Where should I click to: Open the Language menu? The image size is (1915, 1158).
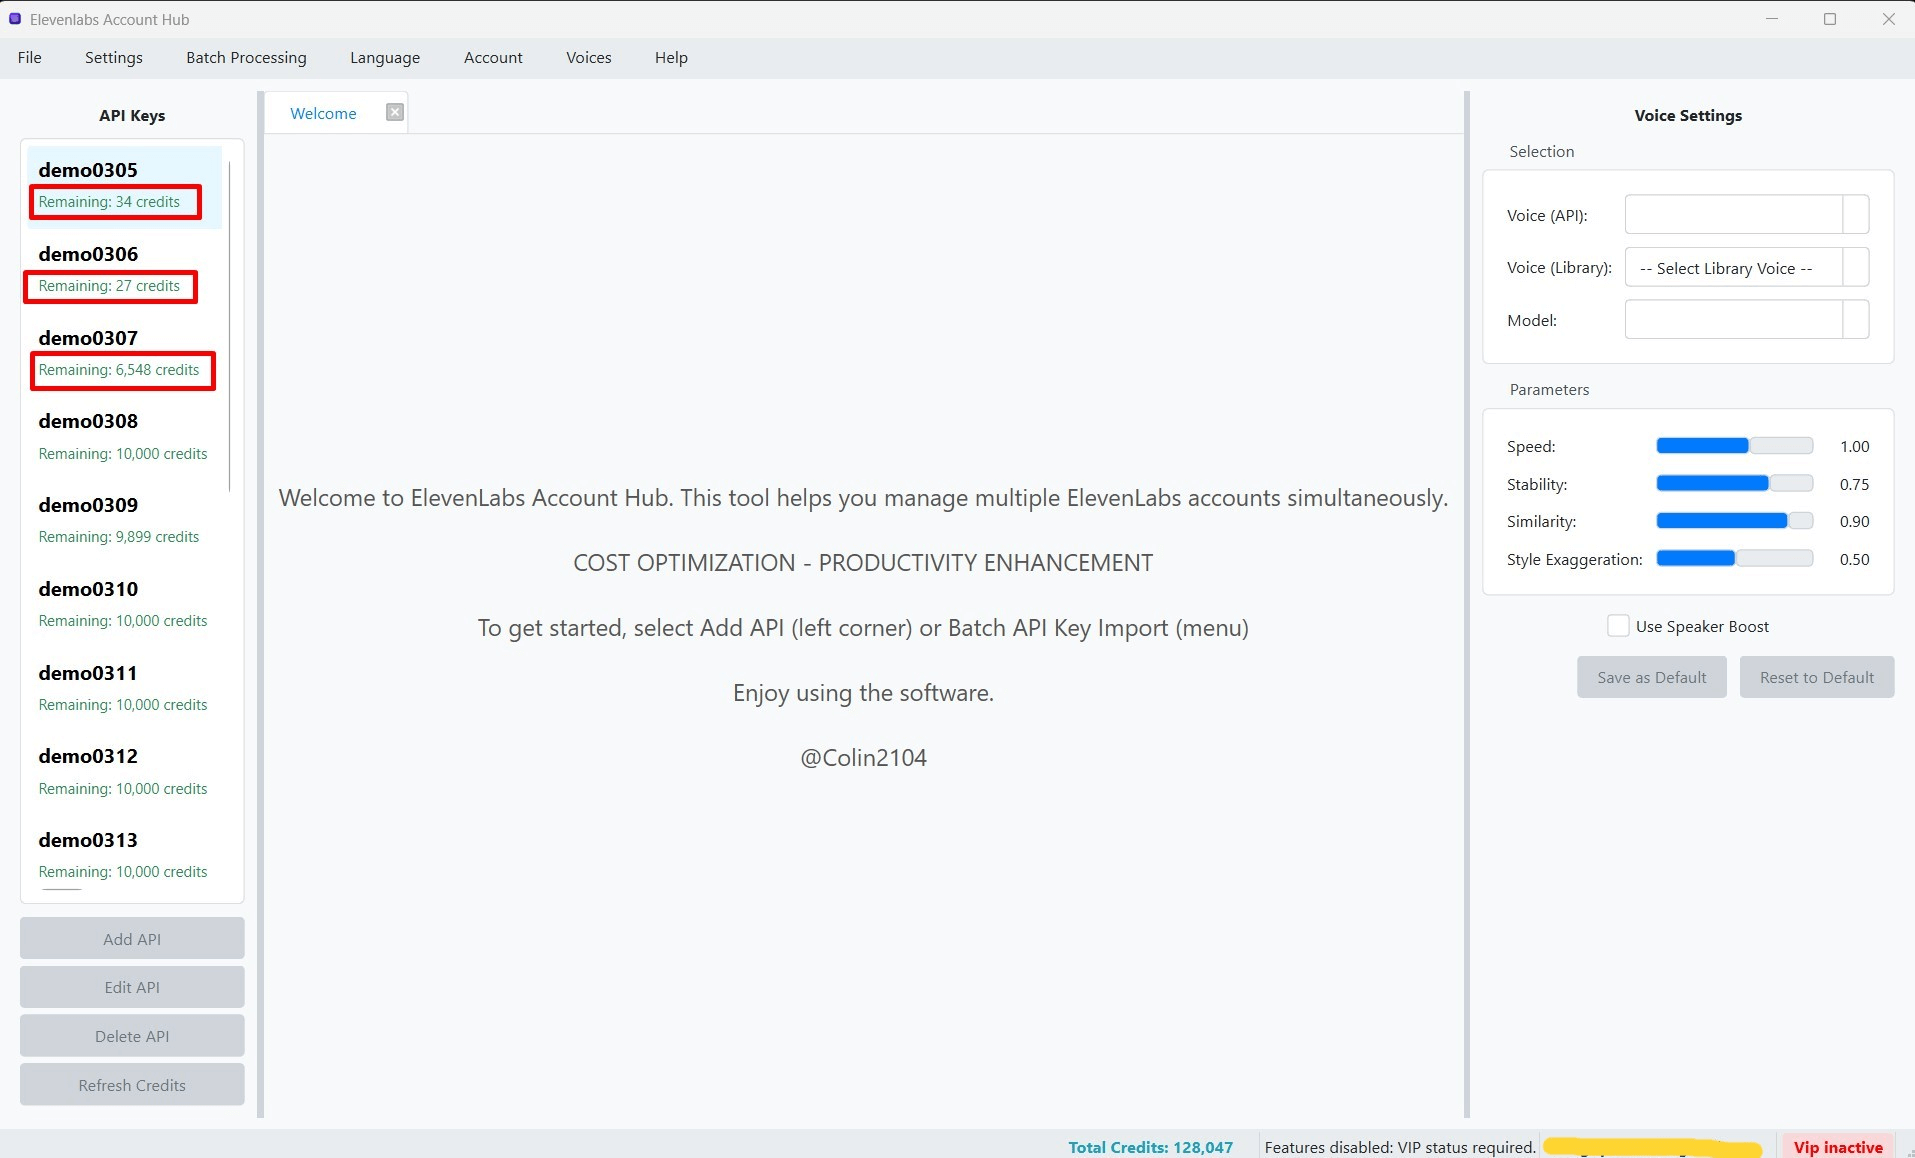[385, 58]
